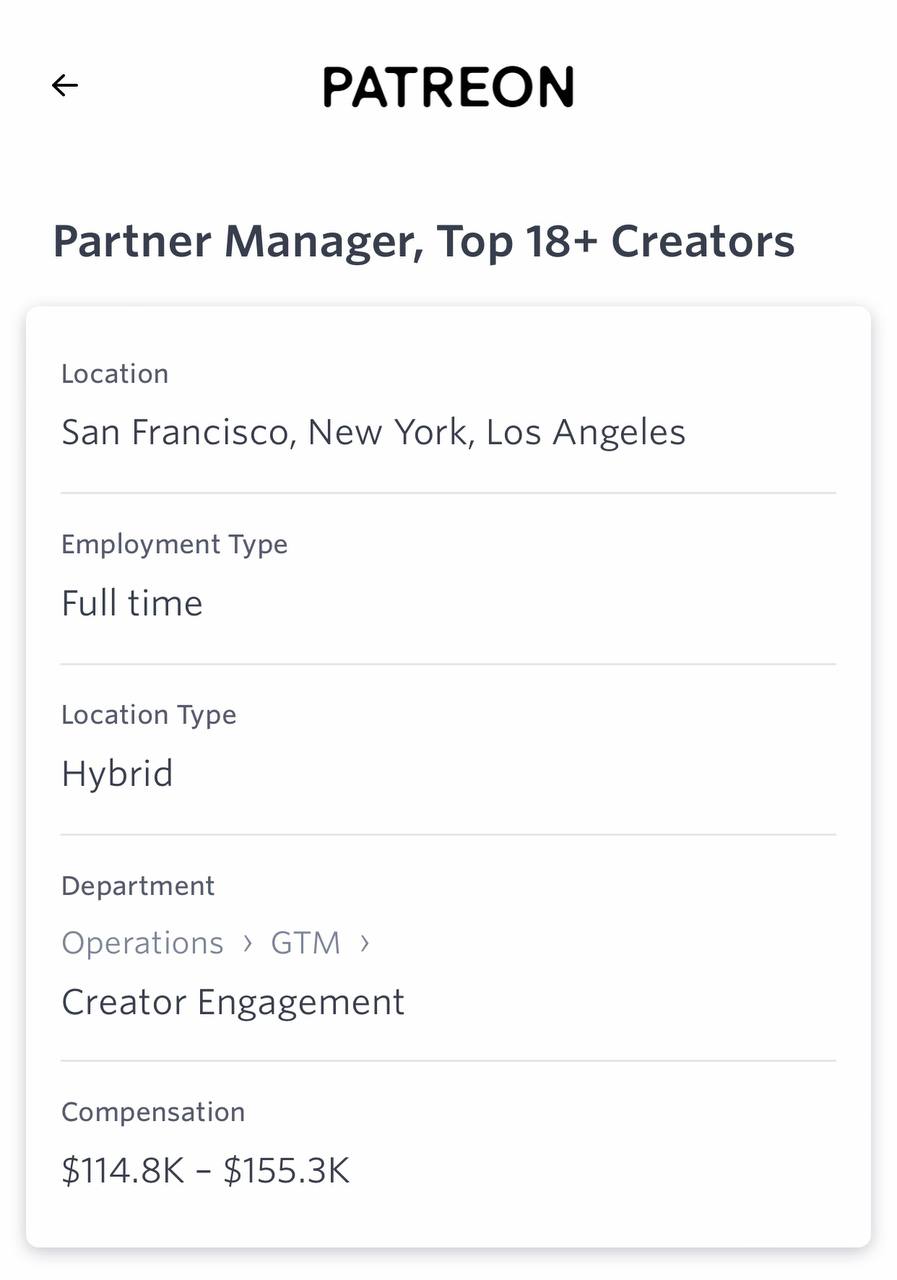Select the Full time value
Image resolution: width=897 pixels, height=1280 pixels.
point(132,603)
